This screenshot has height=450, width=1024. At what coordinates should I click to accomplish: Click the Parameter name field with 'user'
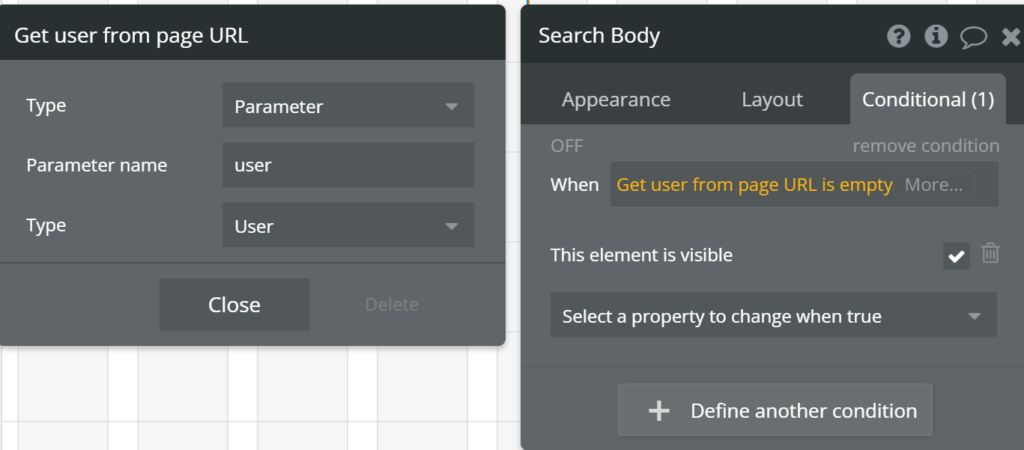pos(348,165)
